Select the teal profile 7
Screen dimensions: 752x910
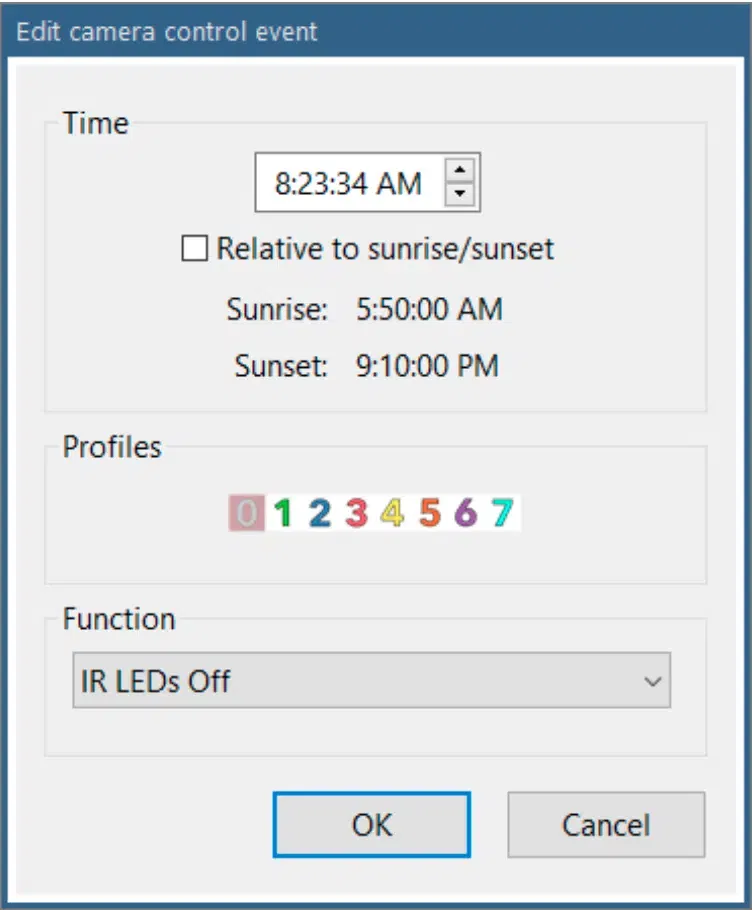502,514
